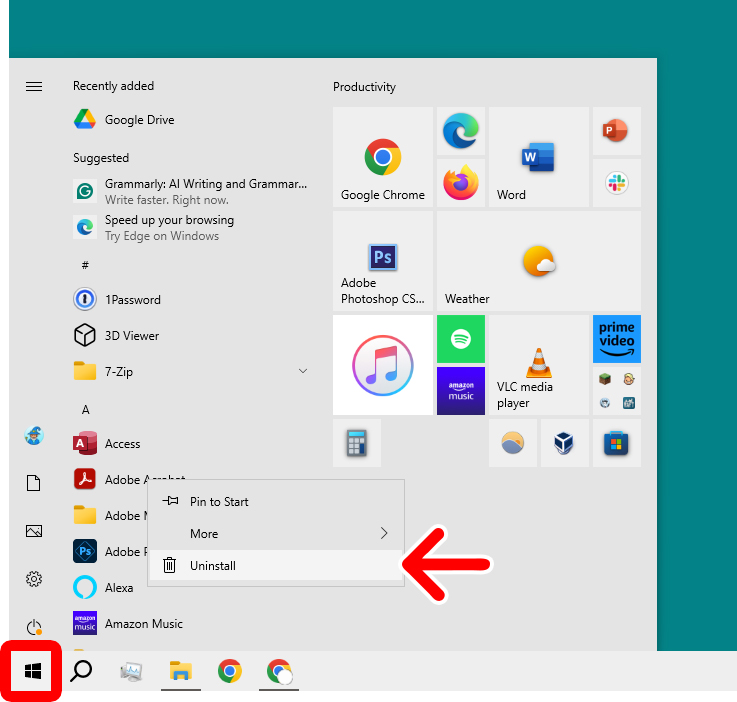Click the pushpin icon beside Pin to Start

tap(170, 501)
